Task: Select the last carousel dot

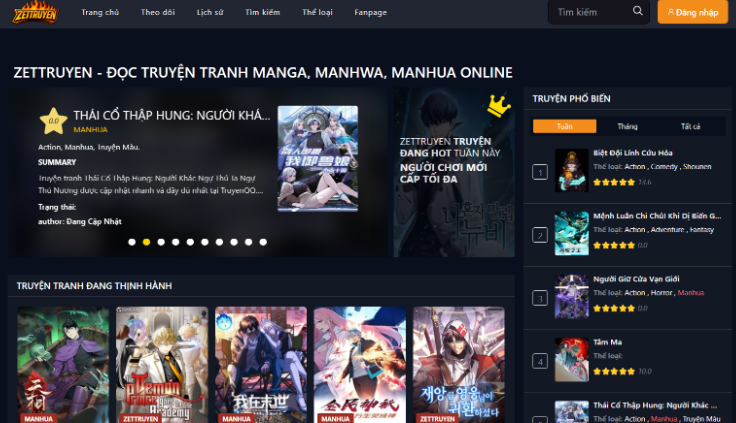Action: click(263, 242)
